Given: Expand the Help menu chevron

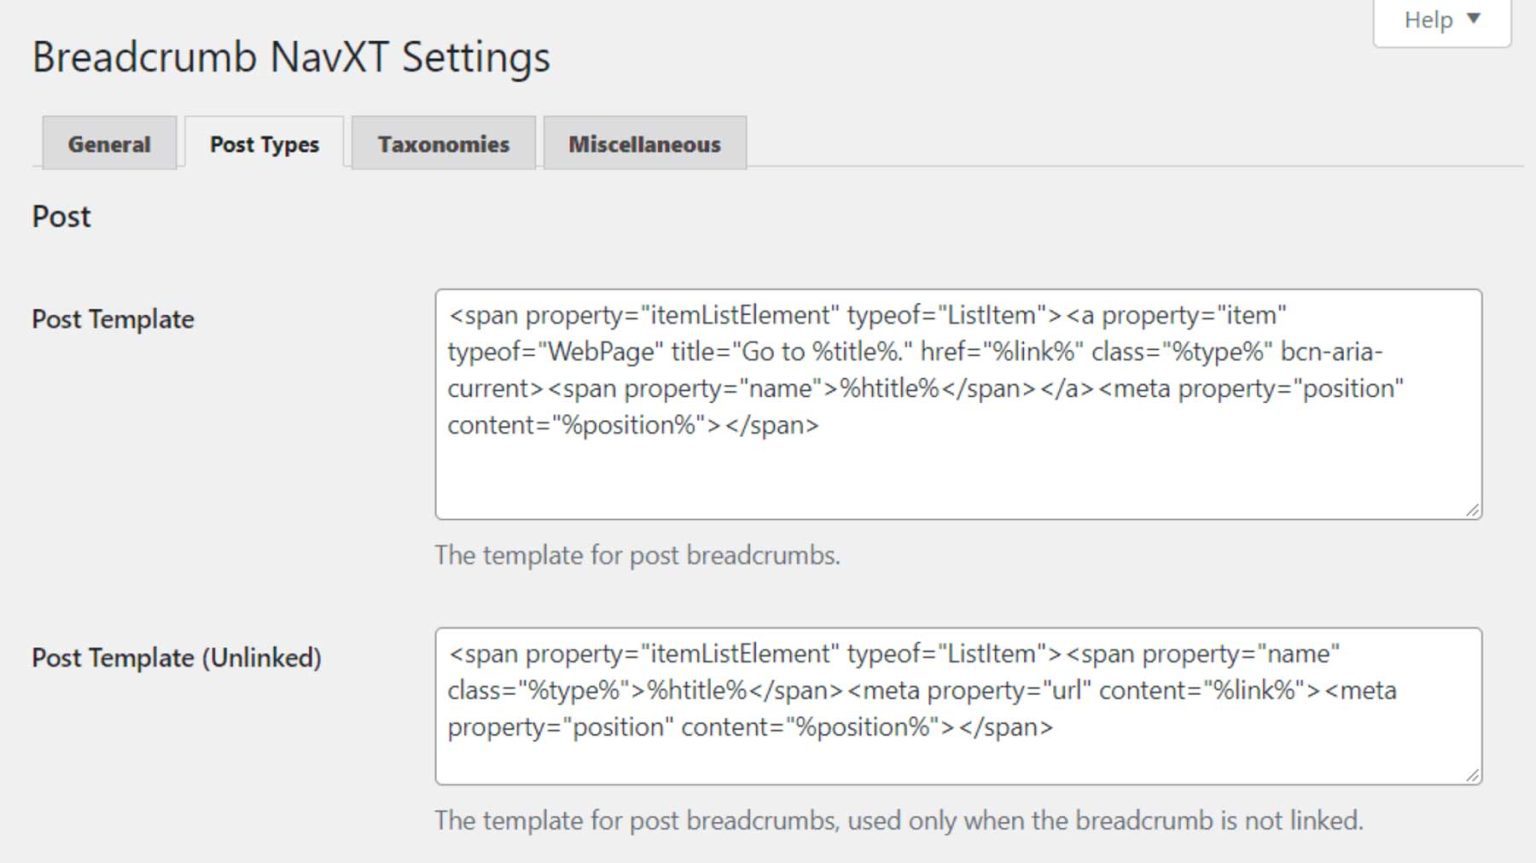Looking at the screenshot, I should [1471, 19].
